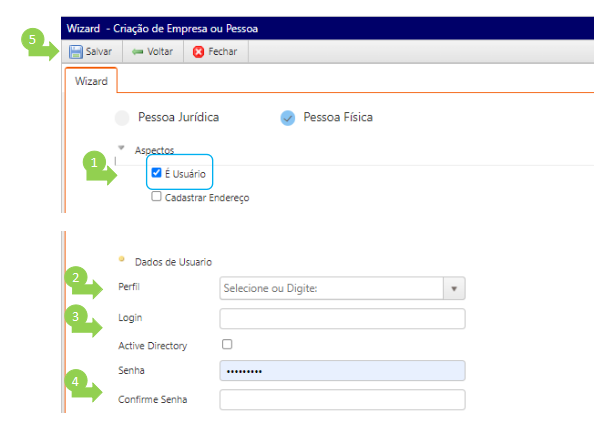603x435 pixels.
Task: Choose the Pessoa Física radio option
Action: tap(288, 117)
